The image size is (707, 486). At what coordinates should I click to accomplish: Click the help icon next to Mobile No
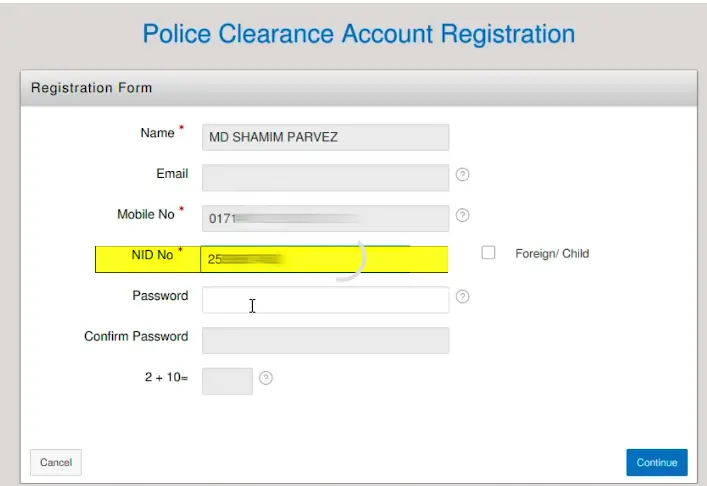point(463,215)
